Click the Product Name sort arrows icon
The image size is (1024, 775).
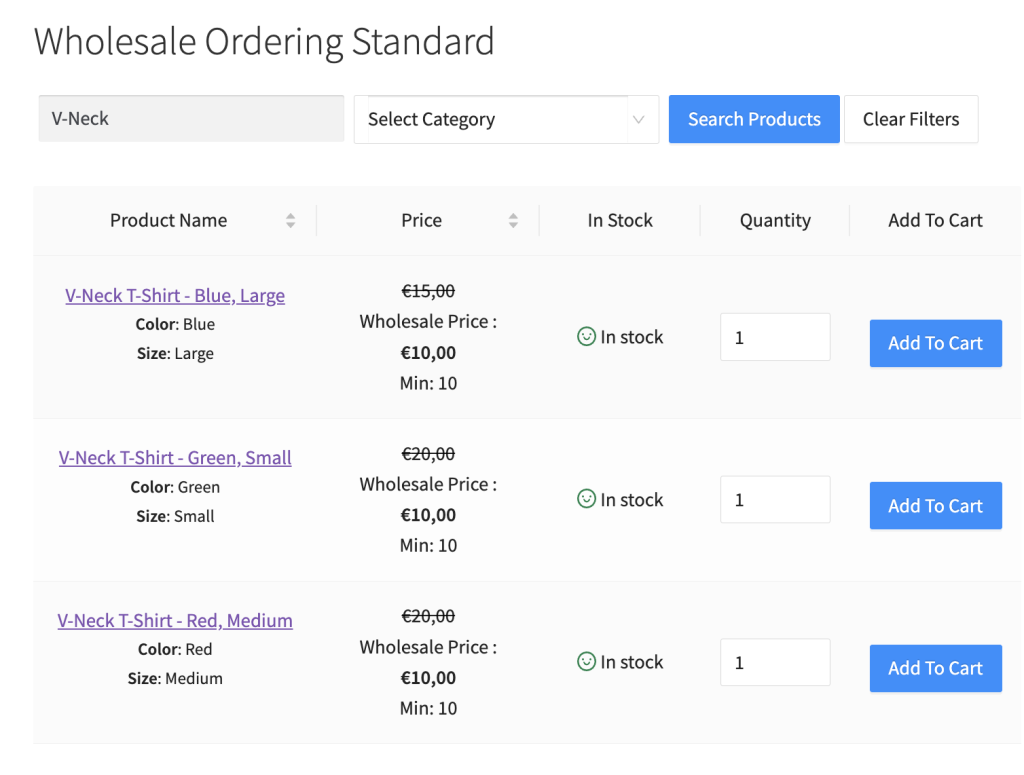290,221
